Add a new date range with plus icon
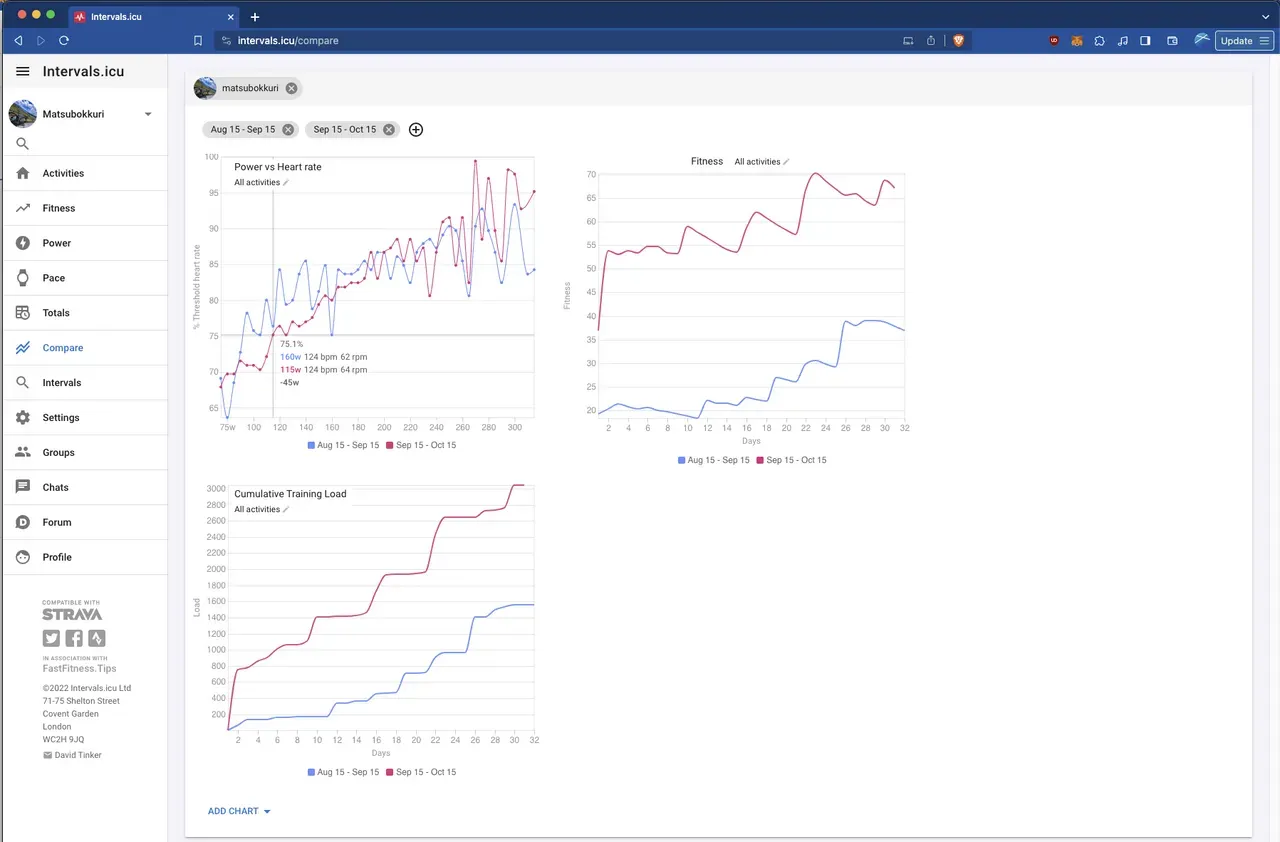The image size is (1280, 842). click(416, 130)
